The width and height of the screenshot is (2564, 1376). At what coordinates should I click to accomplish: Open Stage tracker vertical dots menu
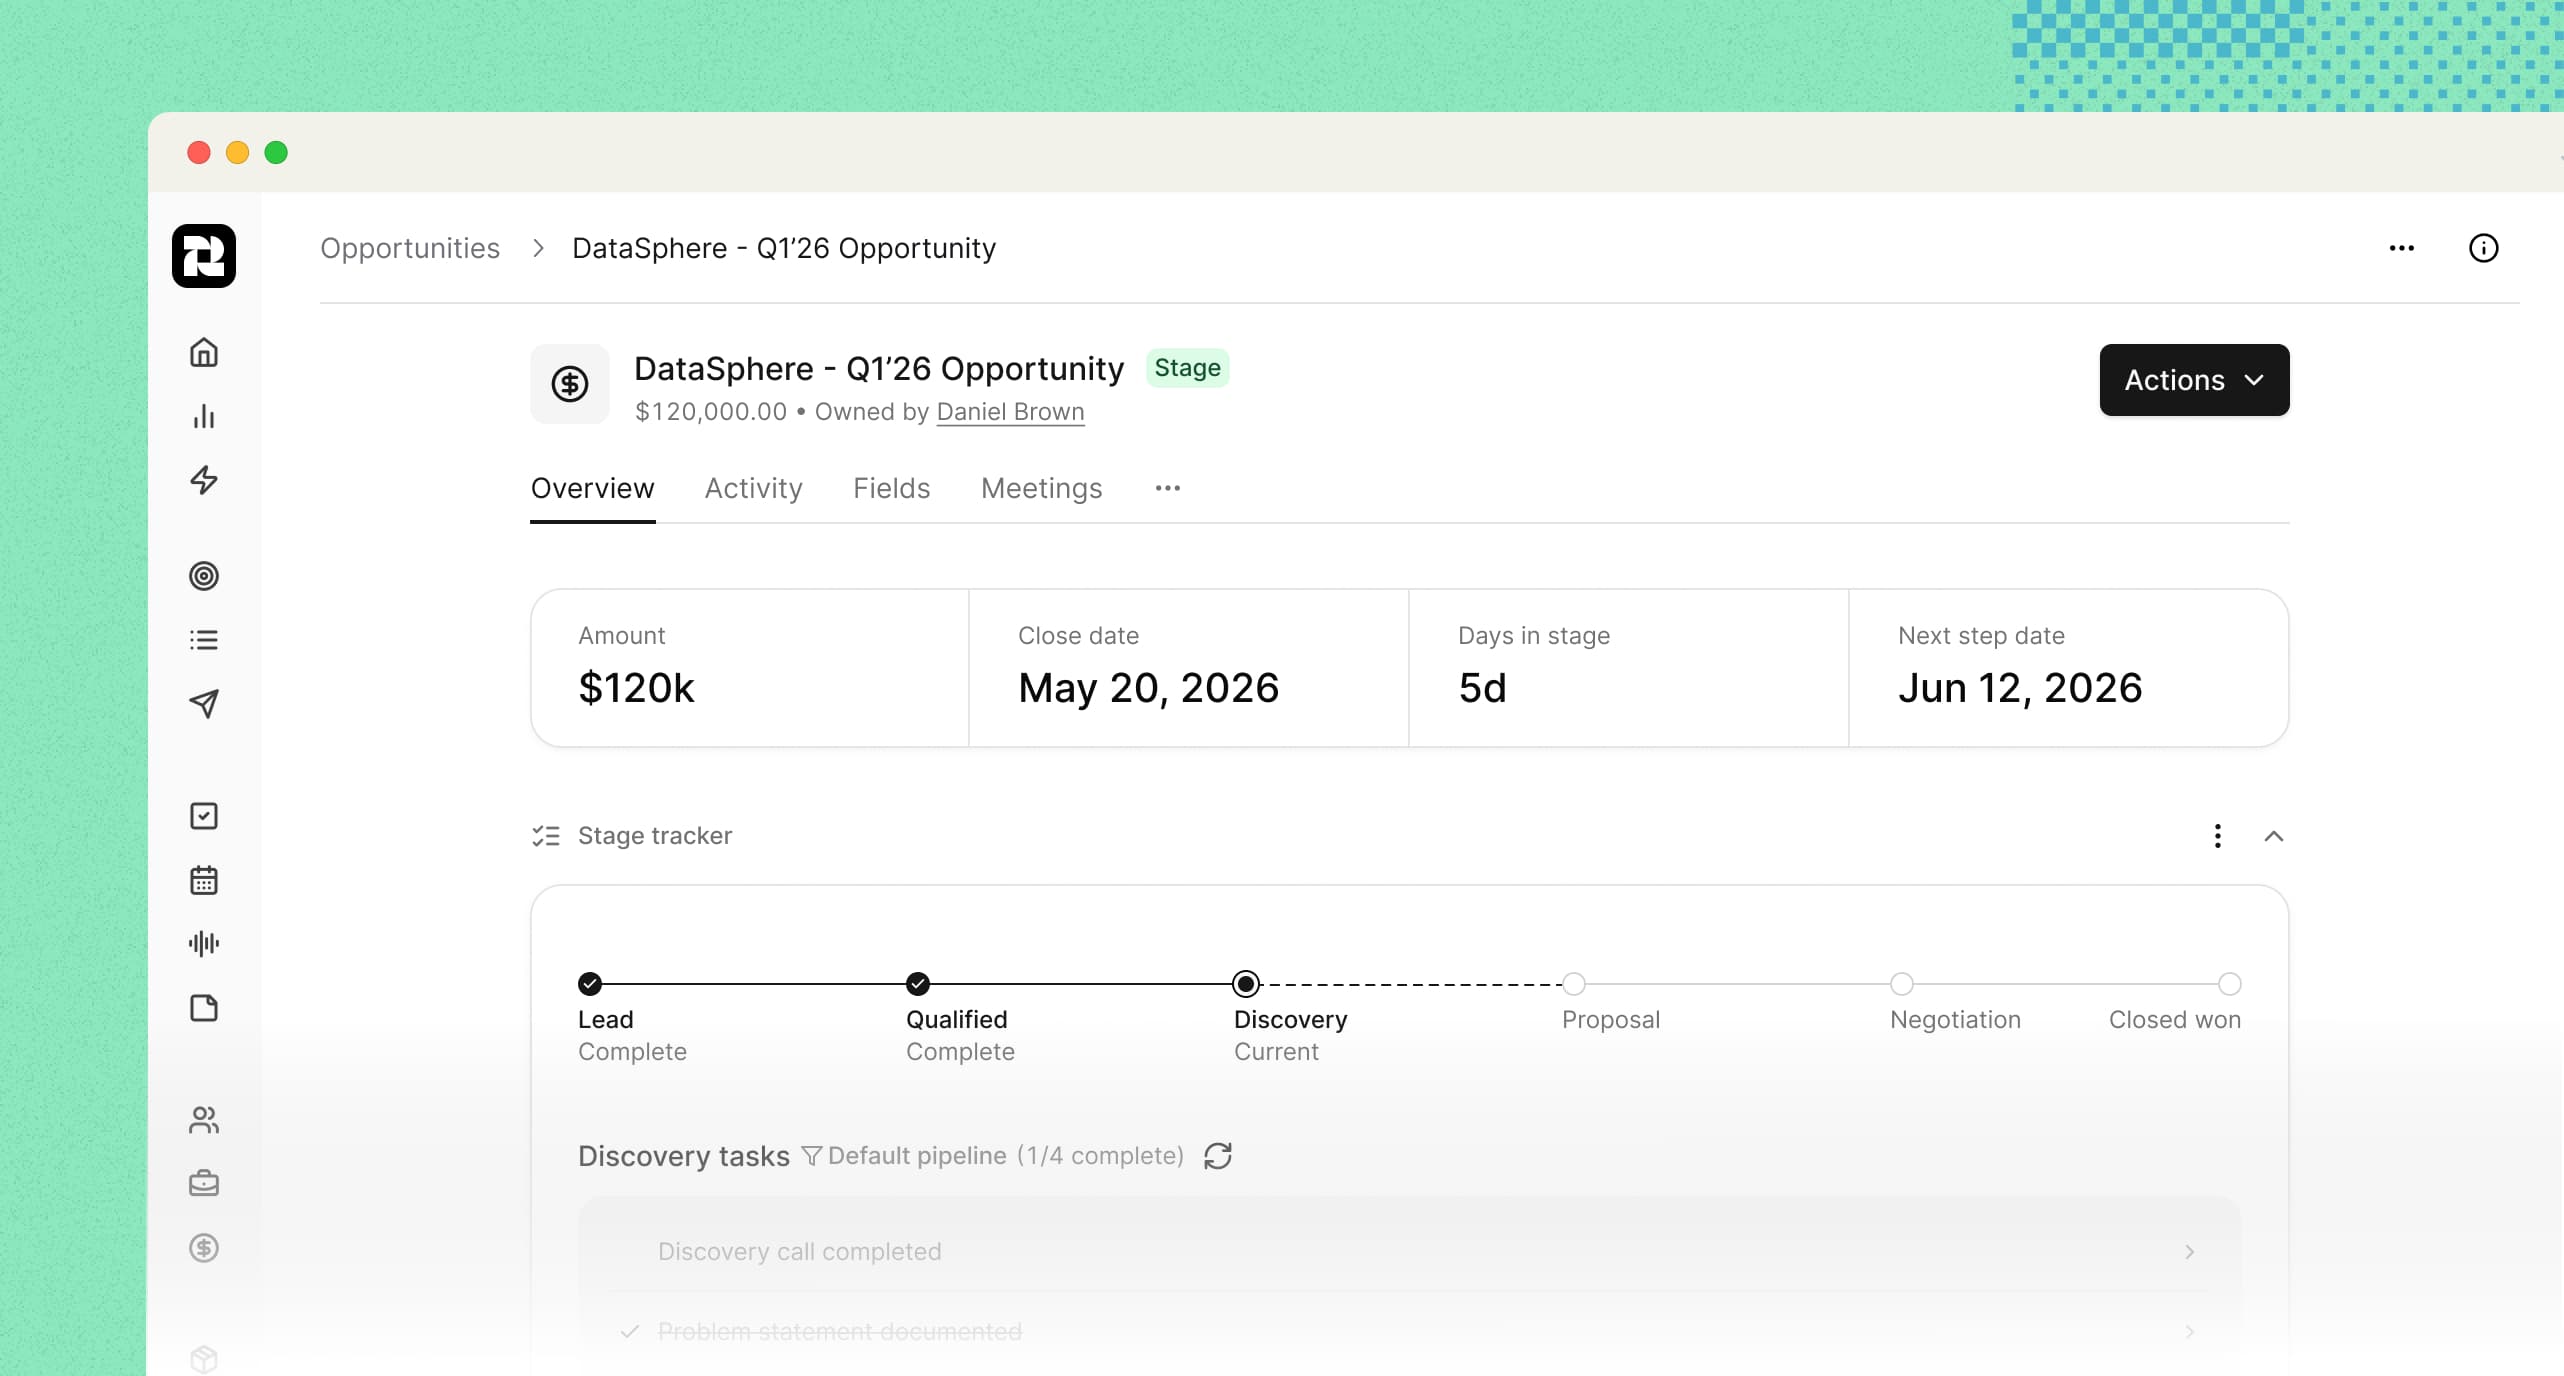pyautogui.click(x=2218, y=836)
